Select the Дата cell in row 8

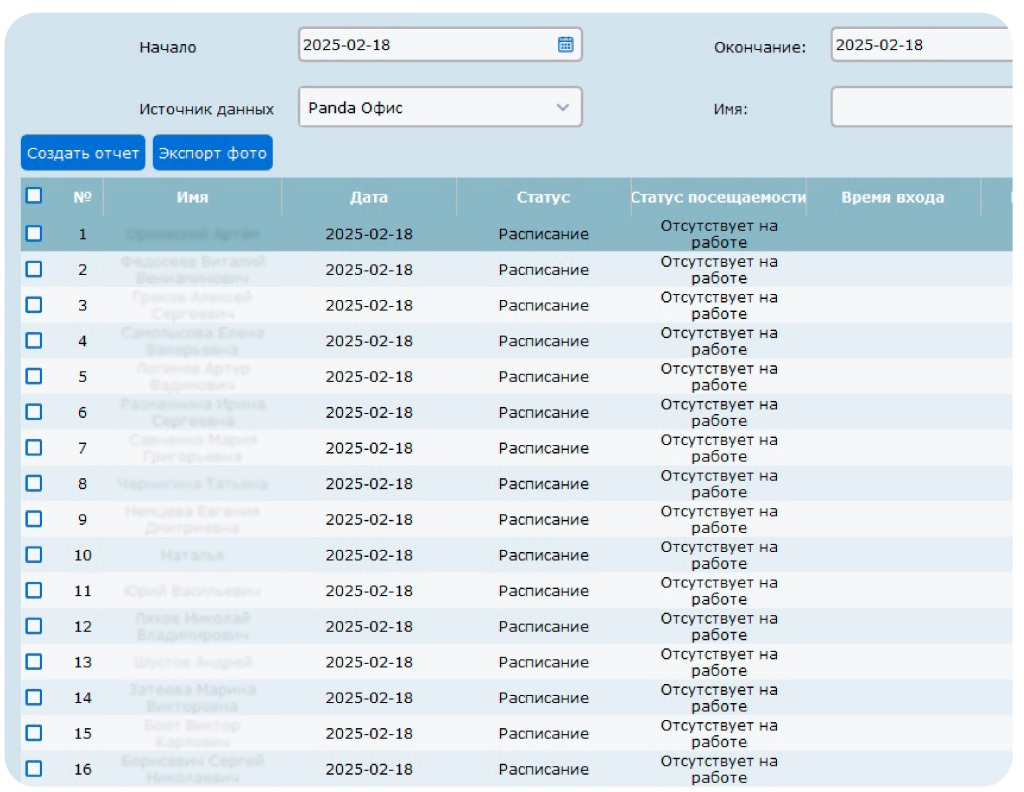coord(368,484)
